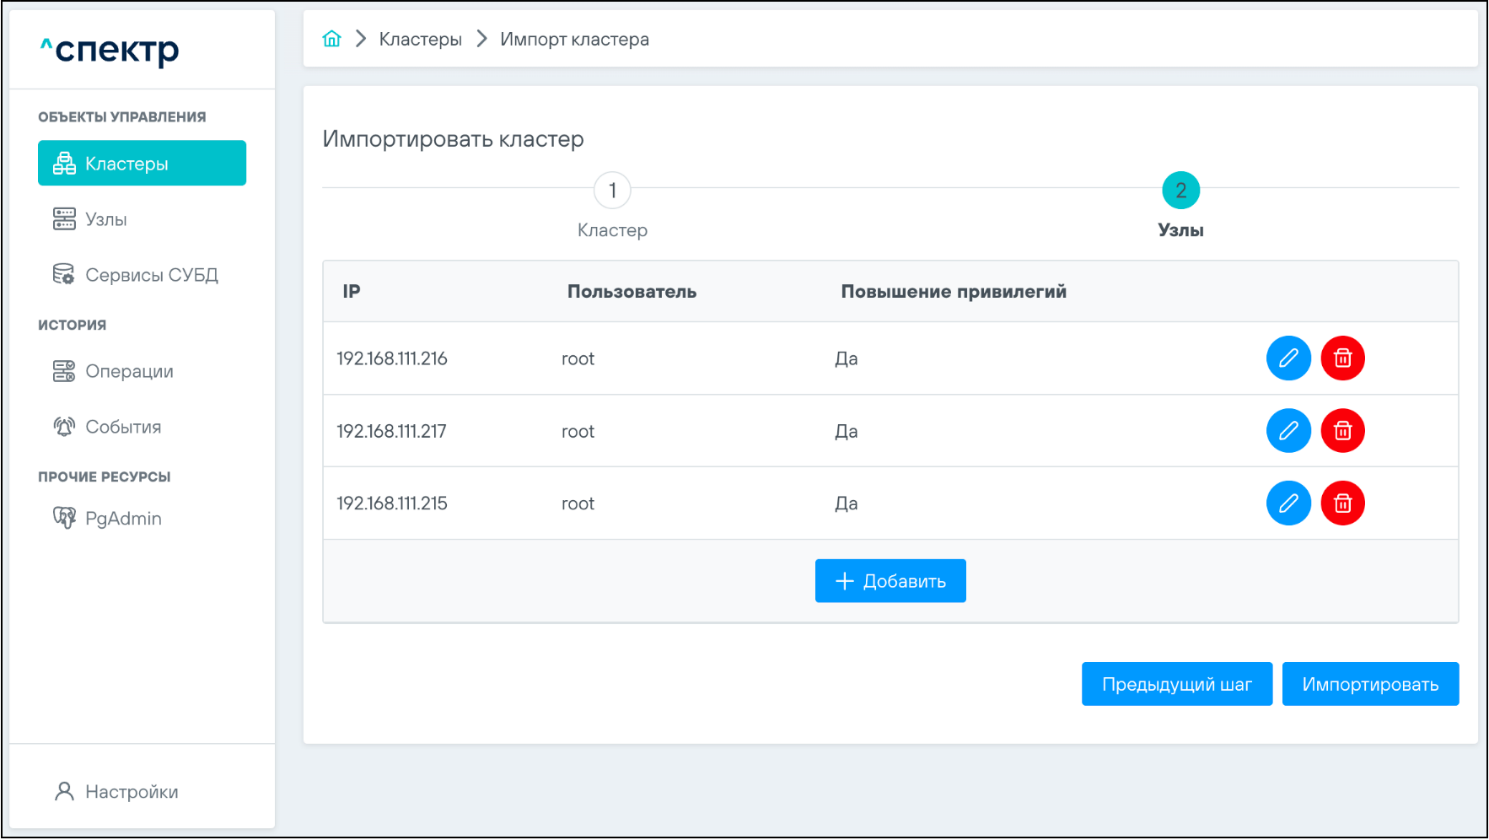Edit node 192.168.111.216 with pencil icon
The width and height of the screenshot is (1489, 840).
[1288, 358]
